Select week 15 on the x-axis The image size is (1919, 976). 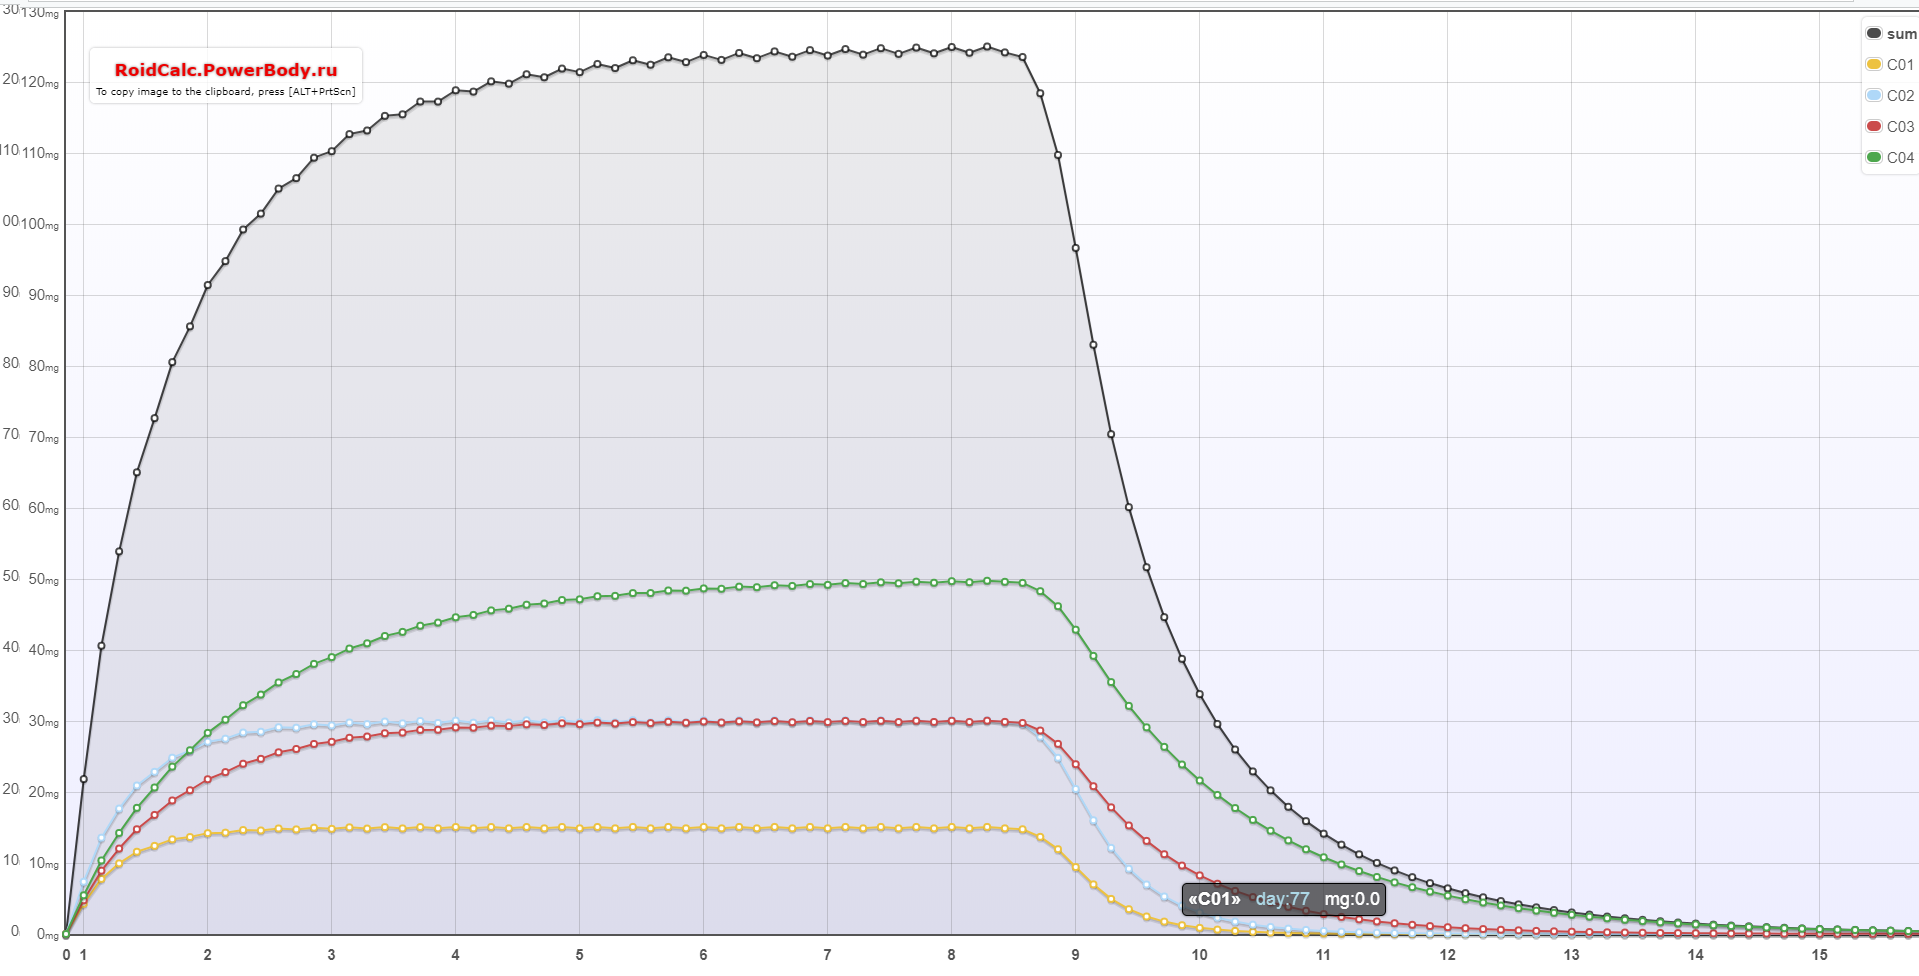[x=1819, y=955]
